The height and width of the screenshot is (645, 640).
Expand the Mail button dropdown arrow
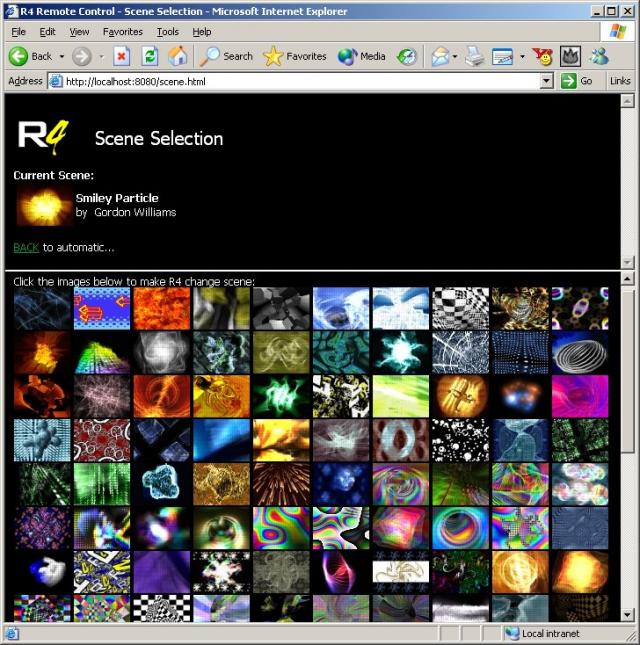[x=454, y=56]
